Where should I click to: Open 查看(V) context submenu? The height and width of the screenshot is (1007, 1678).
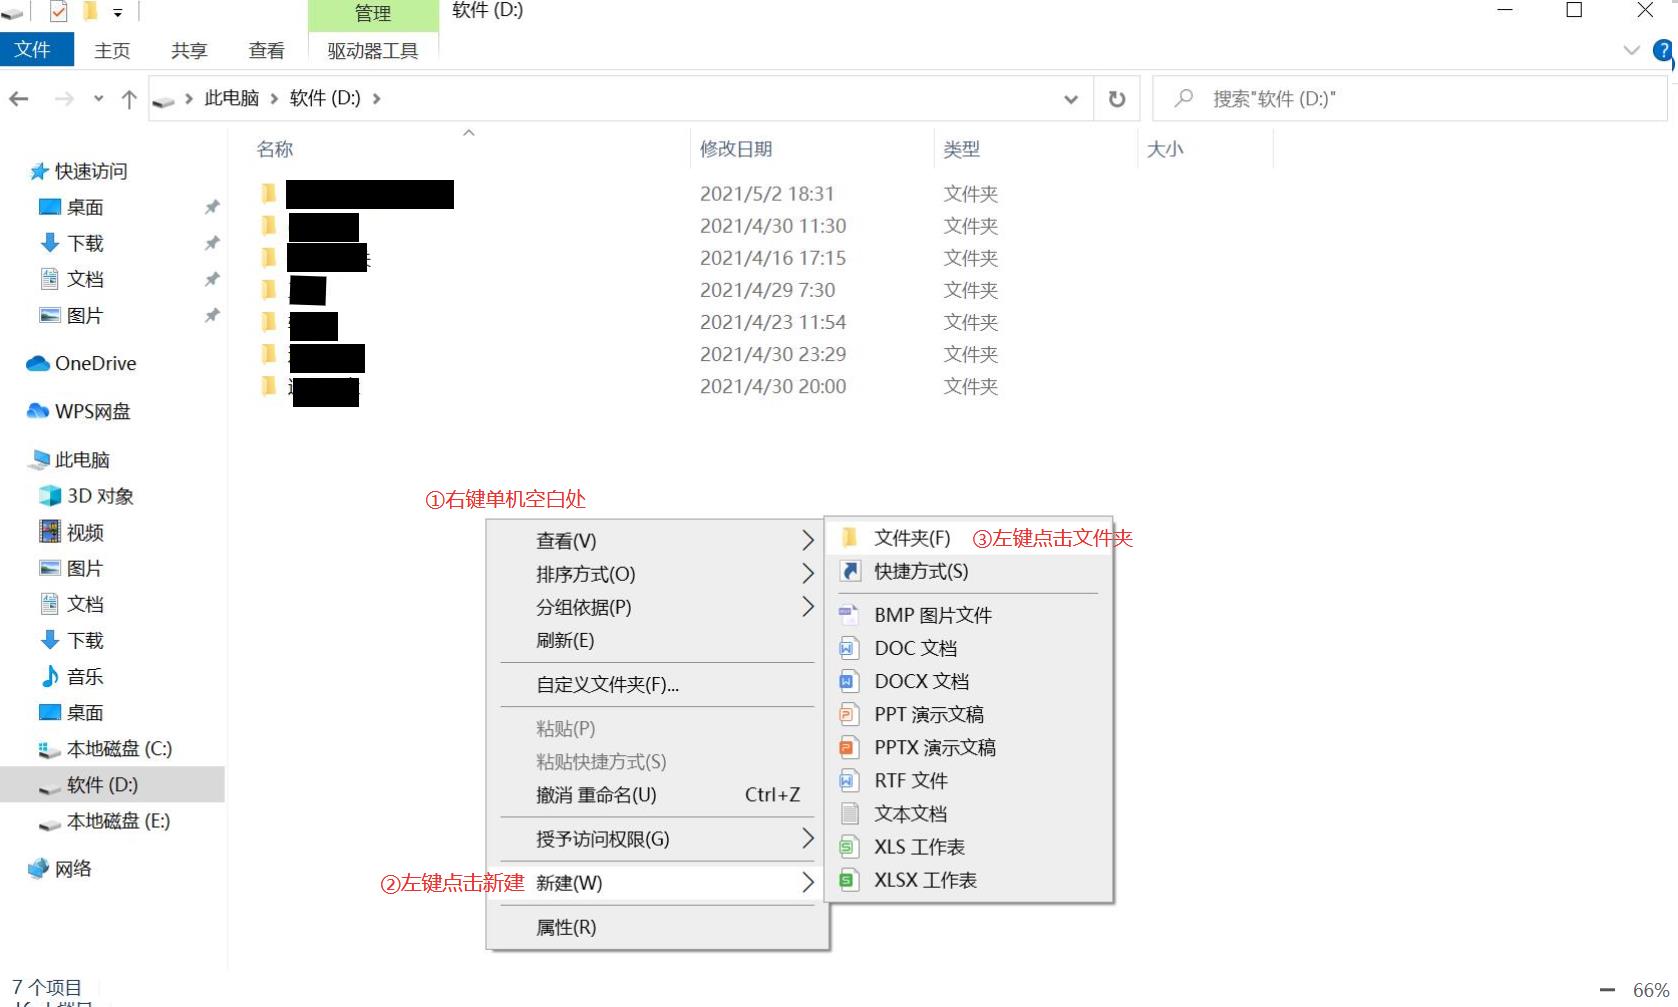657,541
